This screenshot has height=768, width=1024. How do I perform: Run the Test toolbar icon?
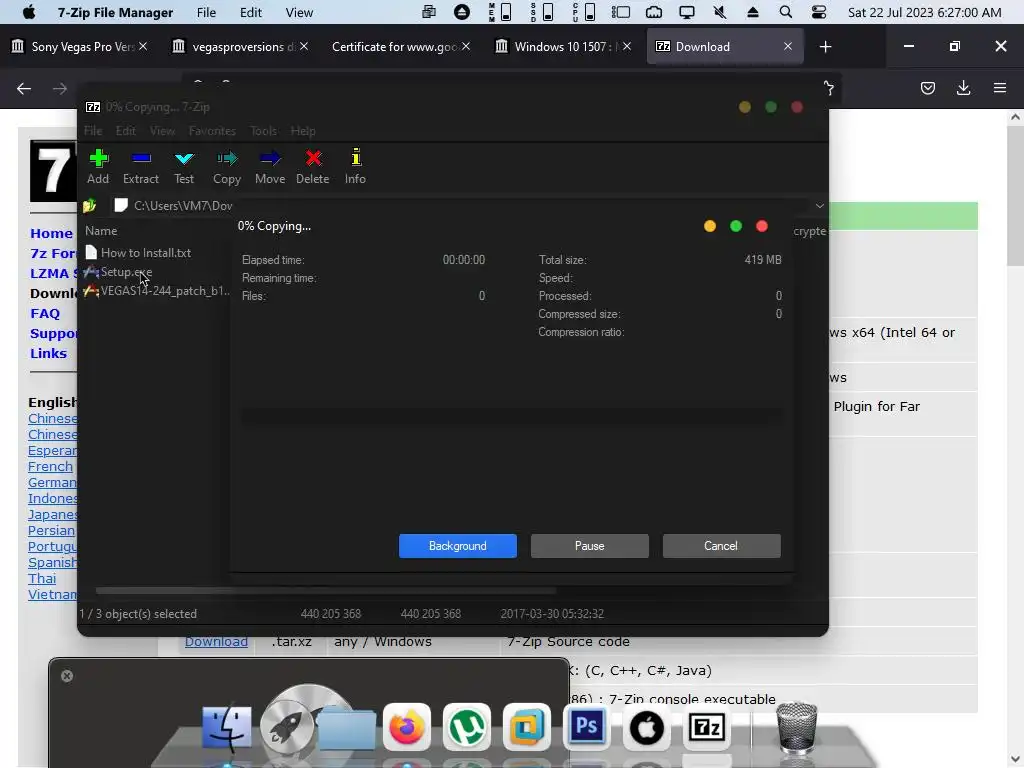point(184,167)
